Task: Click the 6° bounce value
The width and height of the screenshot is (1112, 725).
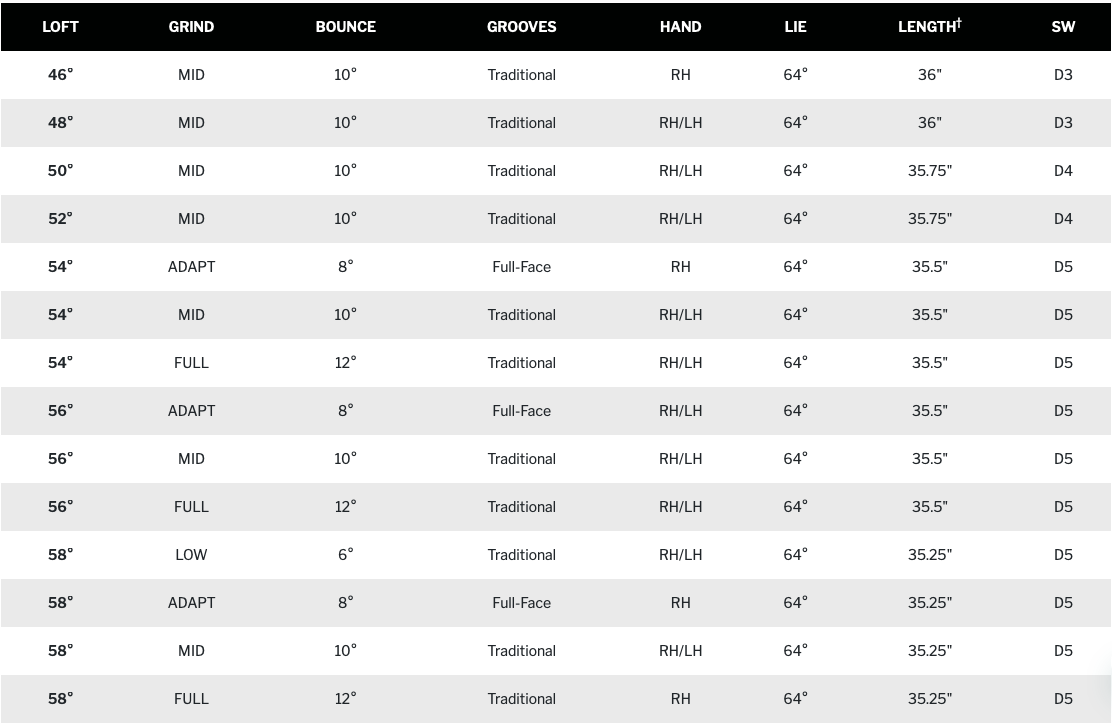Action: click(x=345, y=555)
